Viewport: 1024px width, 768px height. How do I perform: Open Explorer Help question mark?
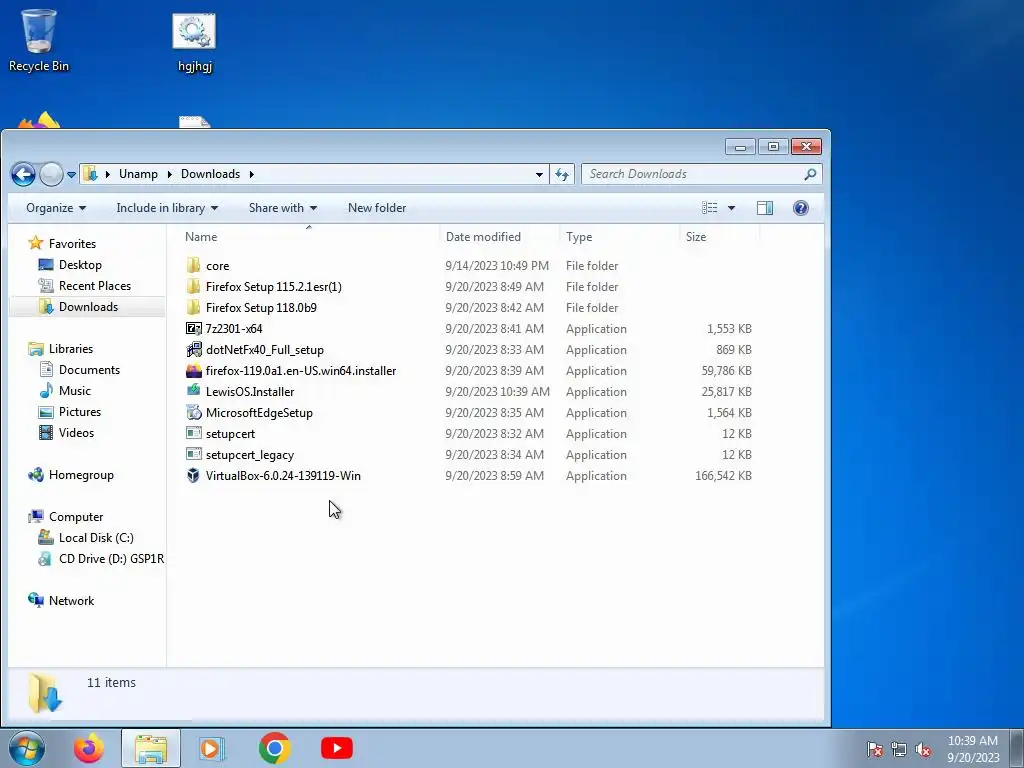pyautogui.click(x=801, y=208)
